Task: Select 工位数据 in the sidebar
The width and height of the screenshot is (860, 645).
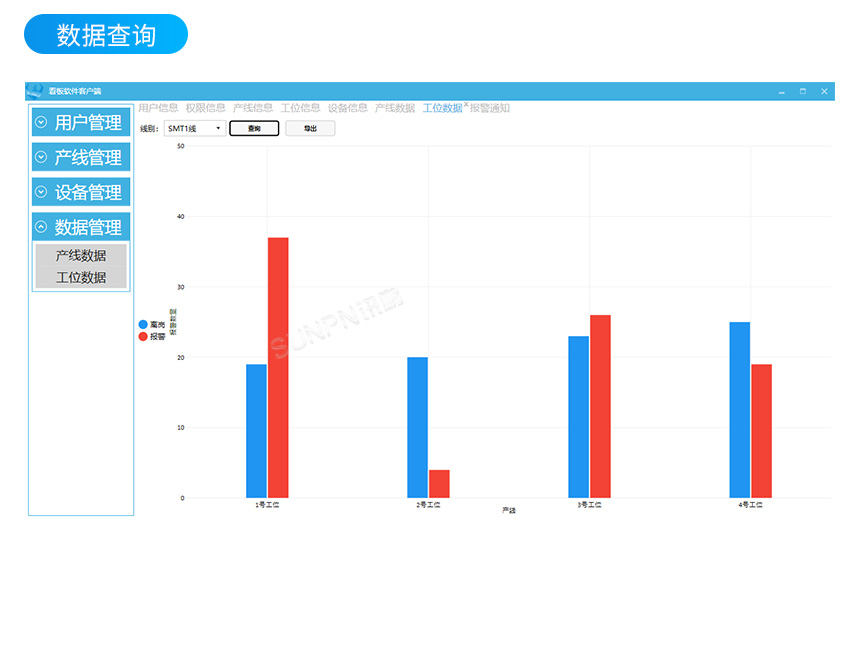Action: click(81, 277)
